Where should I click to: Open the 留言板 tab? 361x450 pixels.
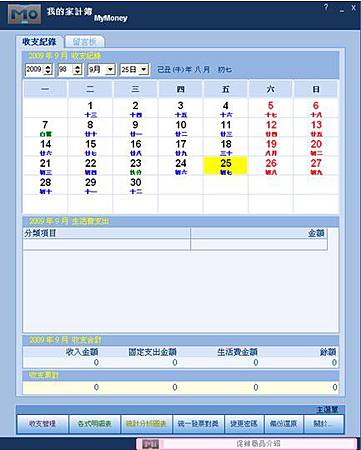click(x=85, y=42)
